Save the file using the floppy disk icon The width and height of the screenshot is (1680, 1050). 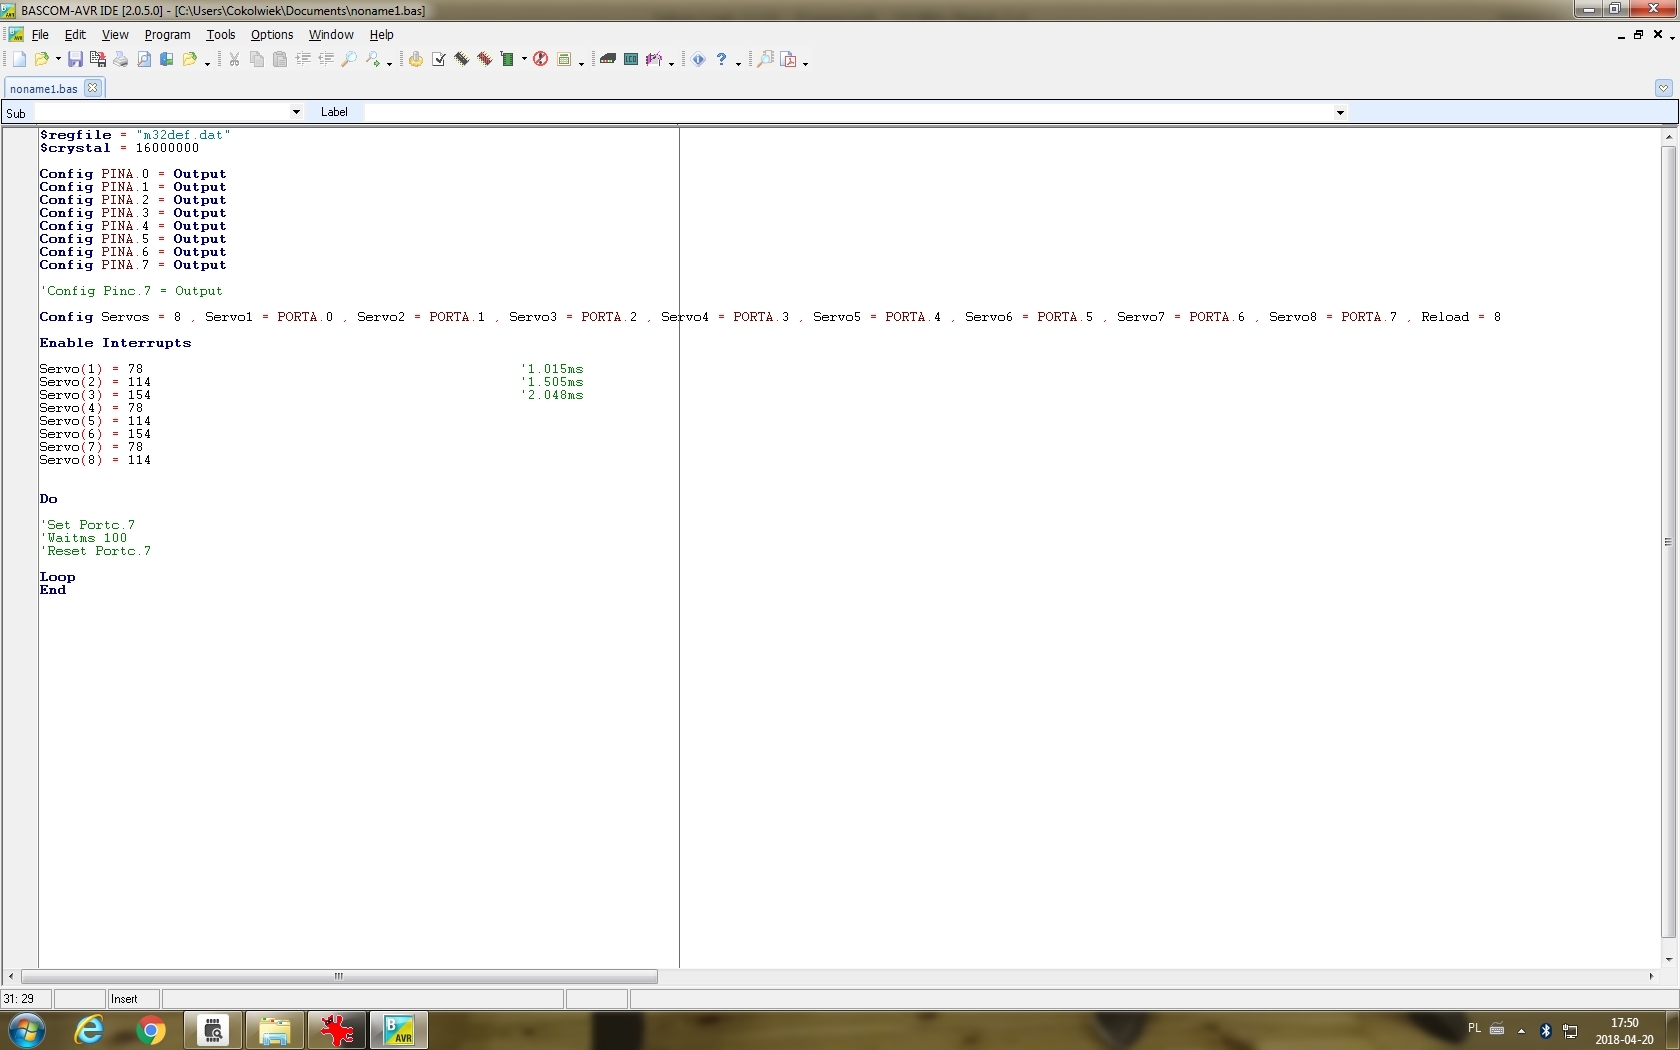pyautogui.click(x=75, y=60)
